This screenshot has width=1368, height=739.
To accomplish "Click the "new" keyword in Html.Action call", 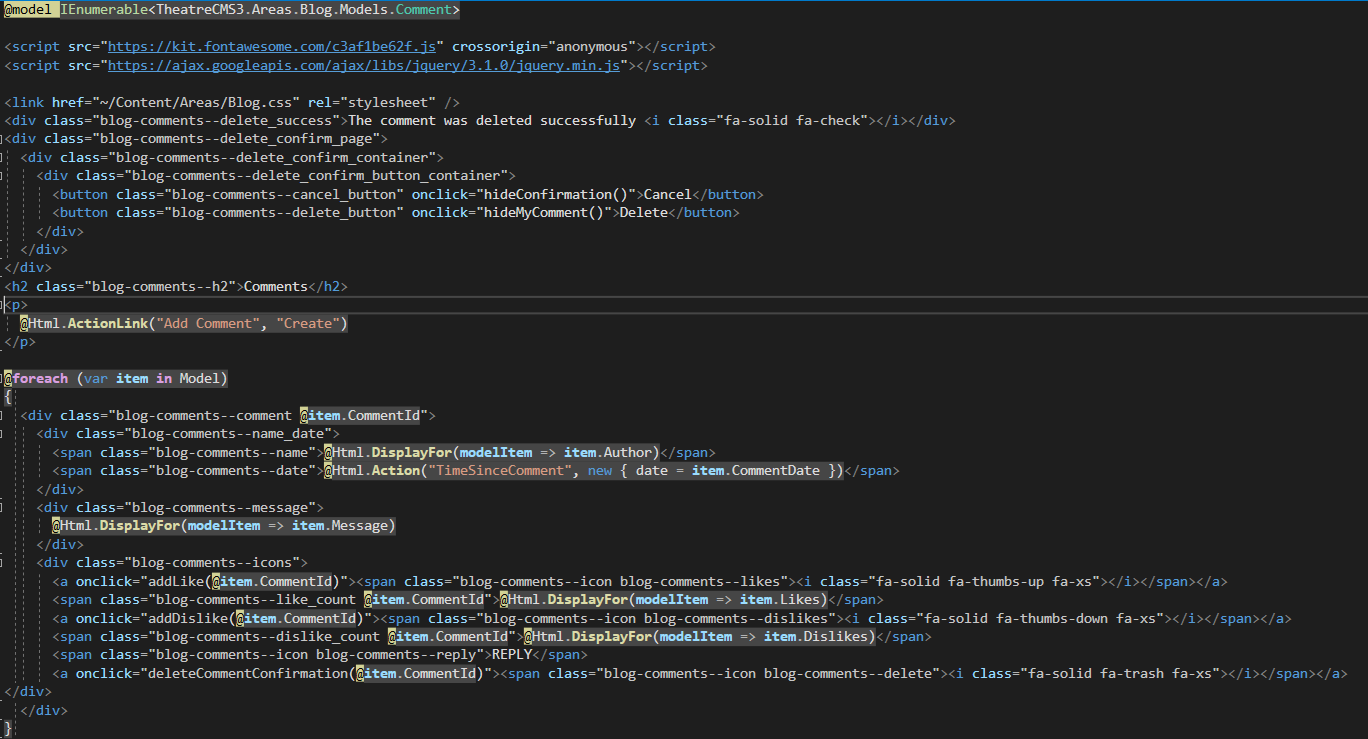I will tap(600, 470).
